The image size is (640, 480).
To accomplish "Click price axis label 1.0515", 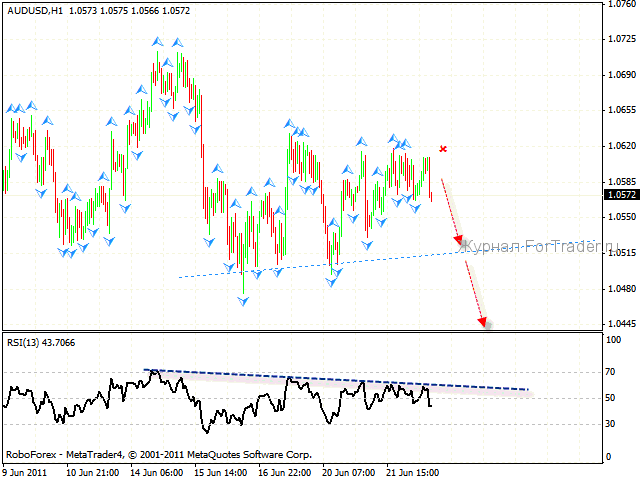I will 622,253.
